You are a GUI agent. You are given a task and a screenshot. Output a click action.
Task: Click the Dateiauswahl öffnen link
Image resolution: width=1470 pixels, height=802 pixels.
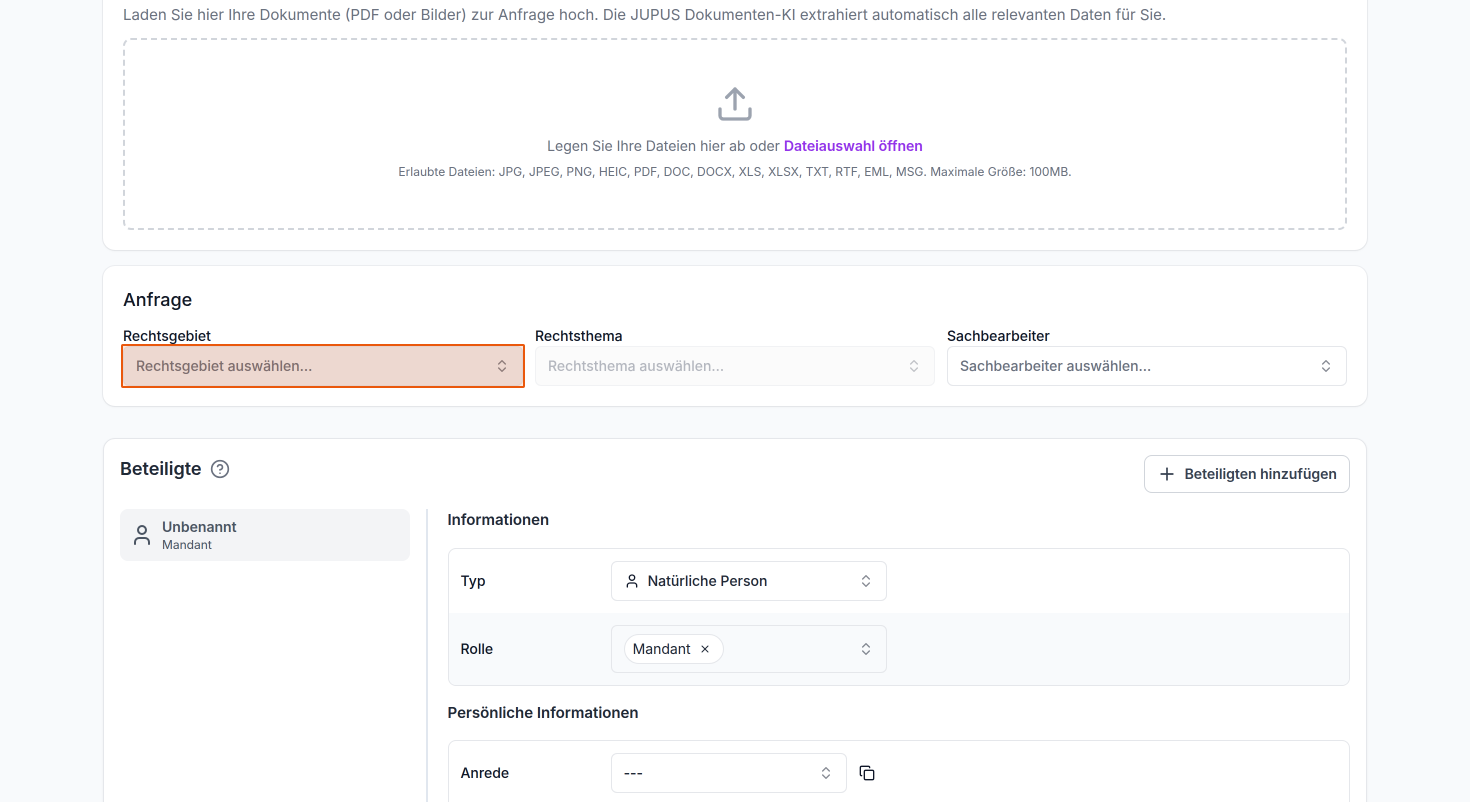(x=853, y=146)
